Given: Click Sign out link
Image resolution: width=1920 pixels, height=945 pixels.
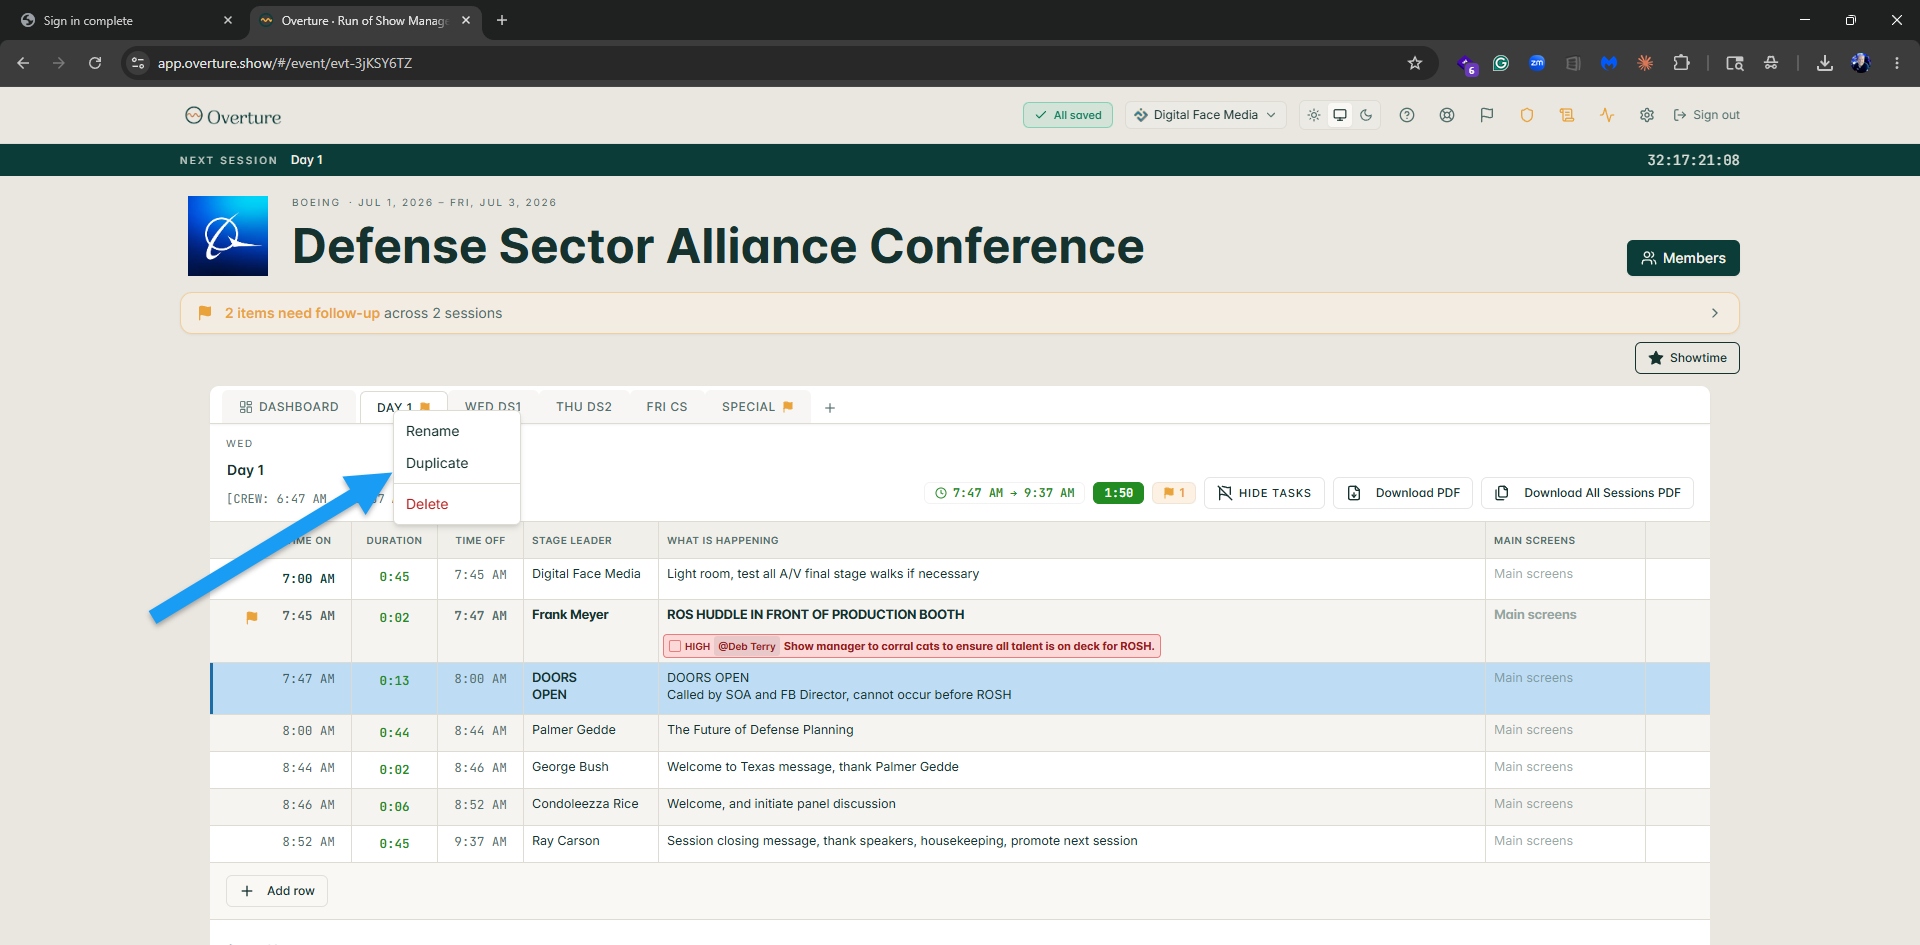Looking at the screenshot, I should [1706, 115].
